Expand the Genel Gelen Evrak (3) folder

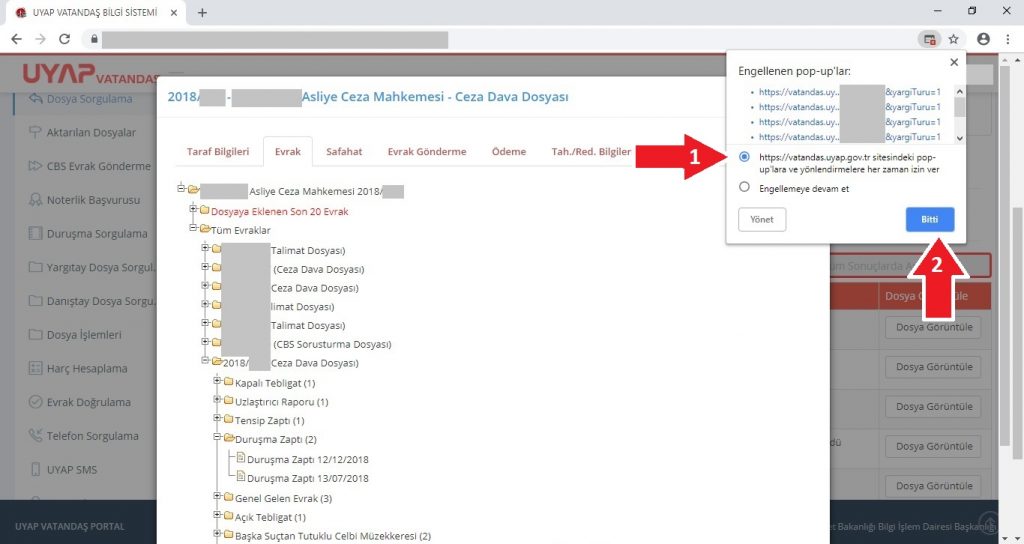[x=218, y=497]
